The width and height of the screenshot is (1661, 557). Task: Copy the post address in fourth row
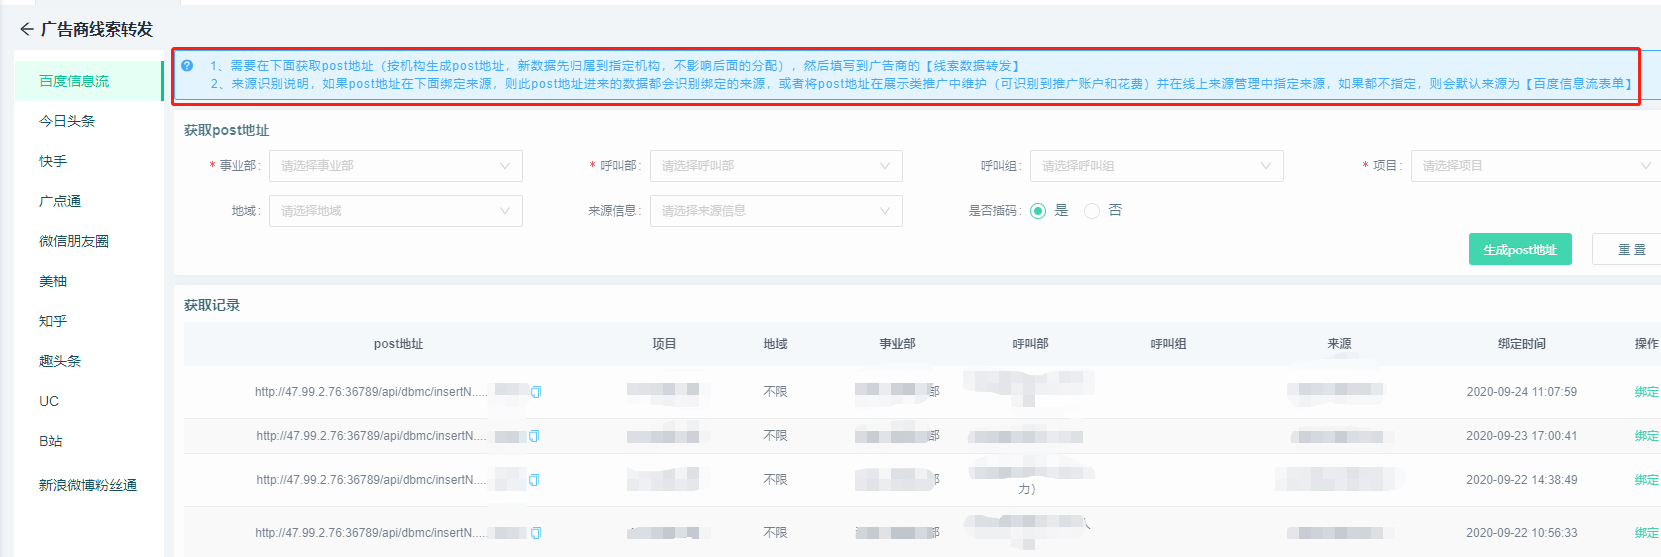(535, 533)
